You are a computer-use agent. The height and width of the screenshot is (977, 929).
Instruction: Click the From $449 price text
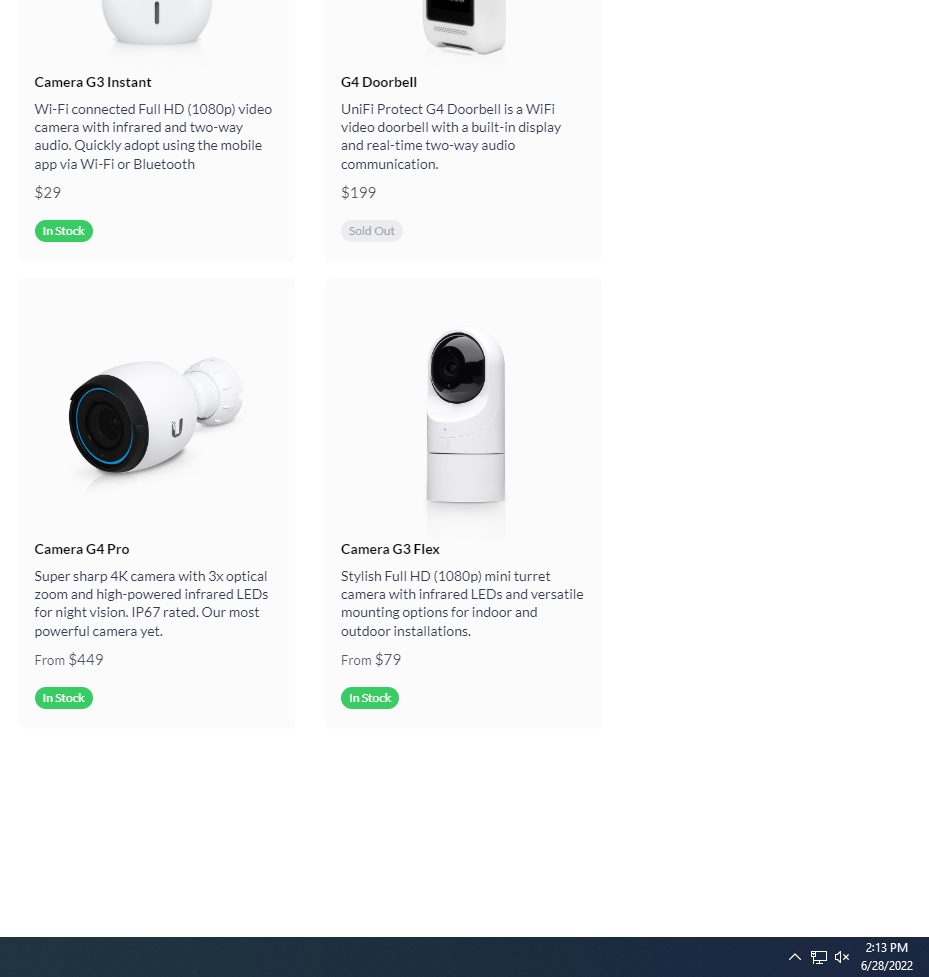69,660
